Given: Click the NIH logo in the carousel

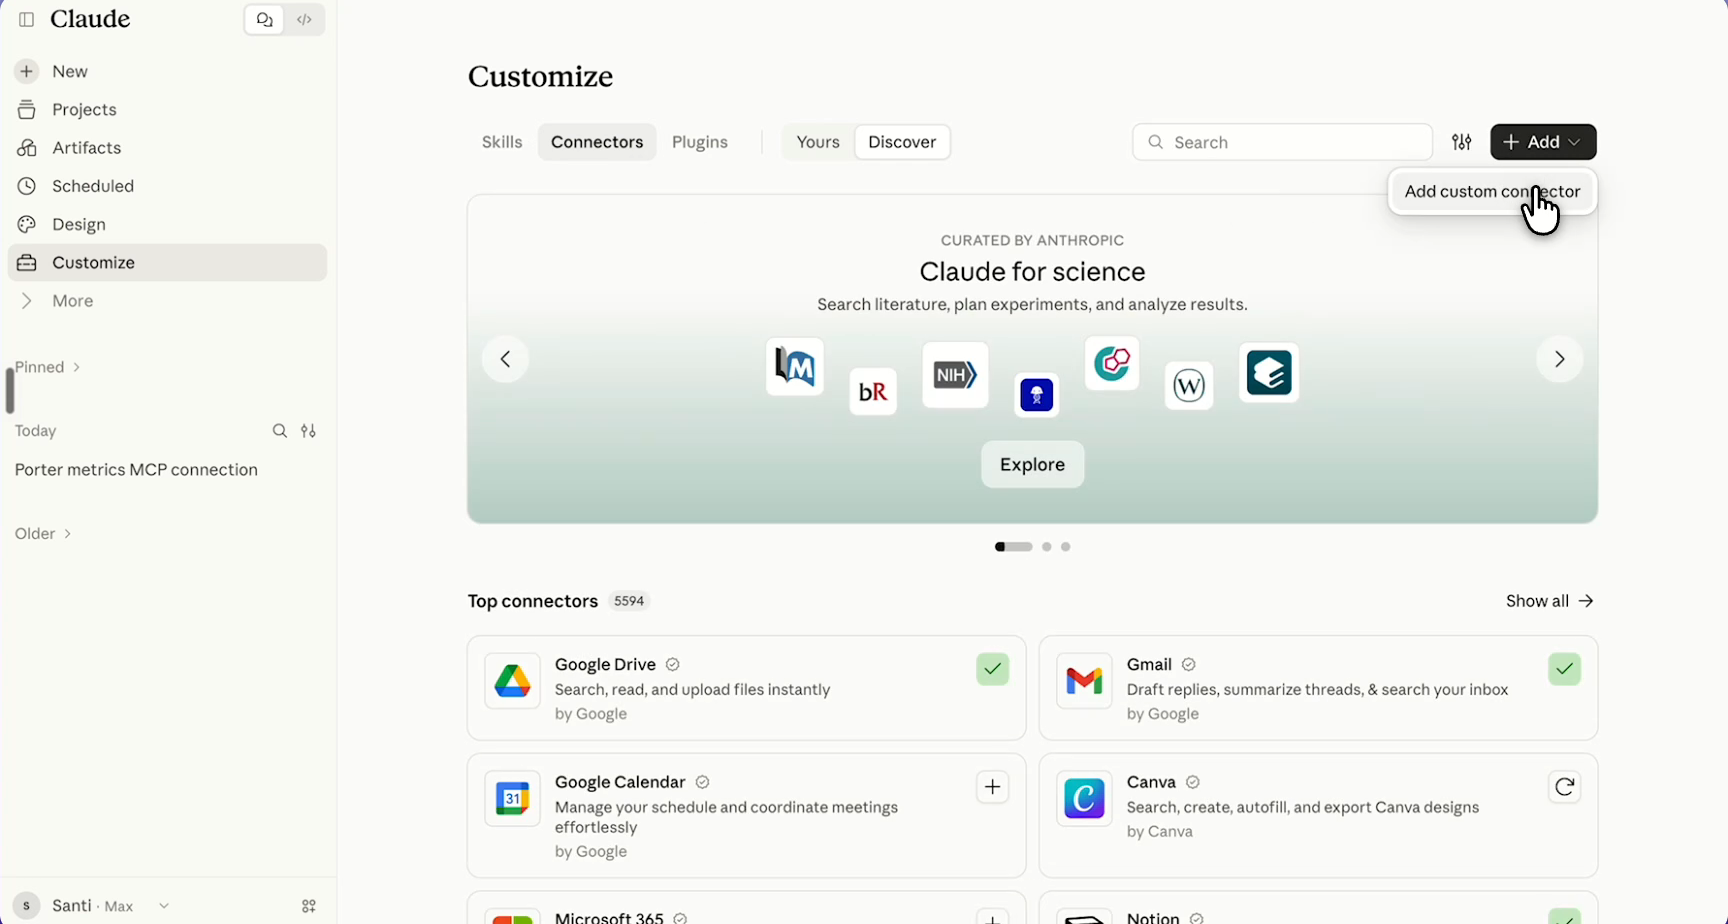Looking at the screenshot, I should tap(955, 375).
